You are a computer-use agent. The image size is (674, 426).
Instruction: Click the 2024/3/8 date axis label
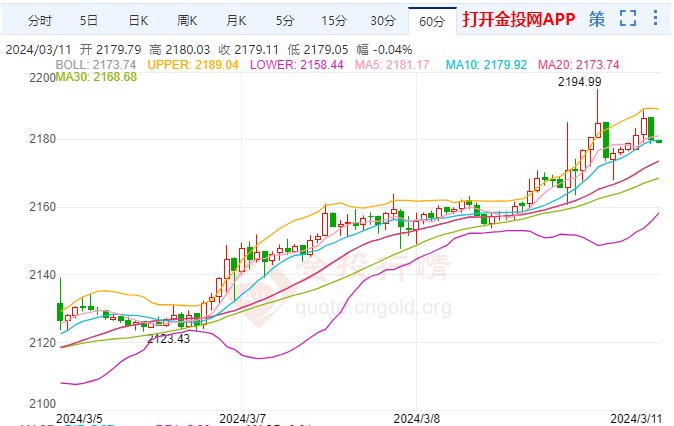(x=417, y=418)
